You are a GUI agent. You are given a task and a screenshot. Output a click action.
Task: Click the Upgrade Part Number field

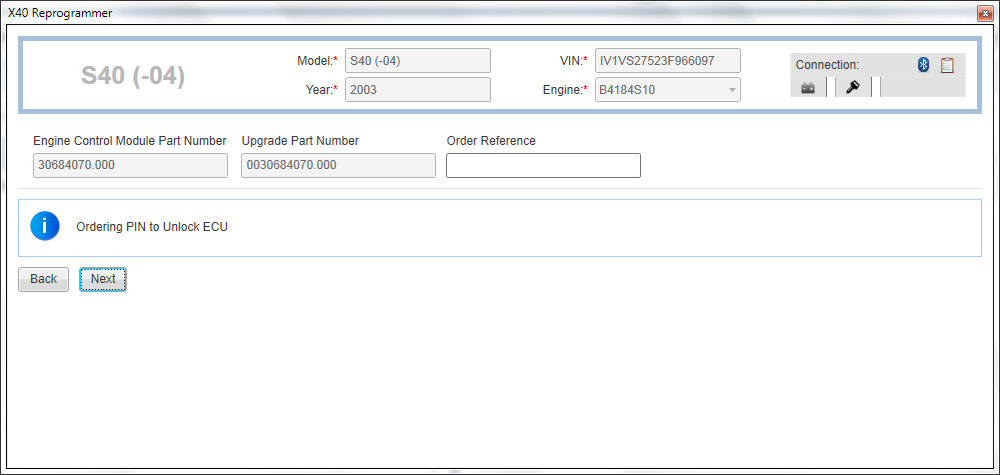click(339, 165)
